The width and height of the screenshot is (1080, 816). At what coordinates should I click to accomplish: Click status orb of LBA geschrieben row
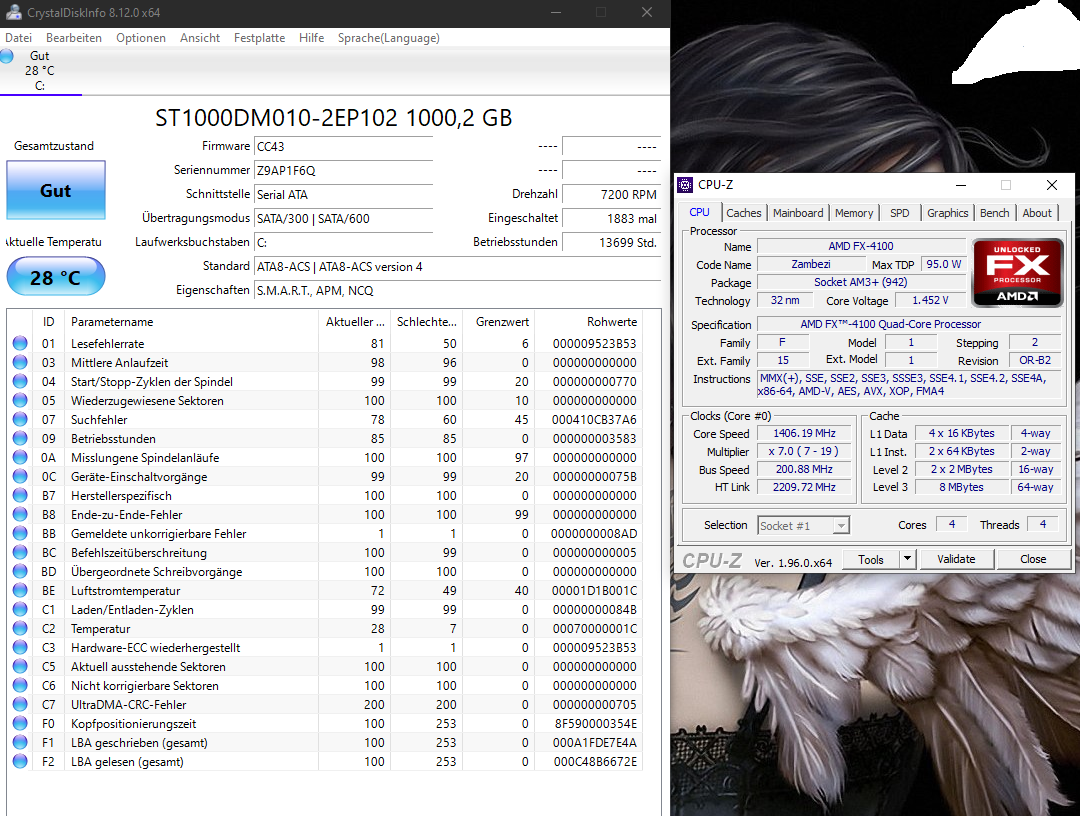tap(20, 742)
